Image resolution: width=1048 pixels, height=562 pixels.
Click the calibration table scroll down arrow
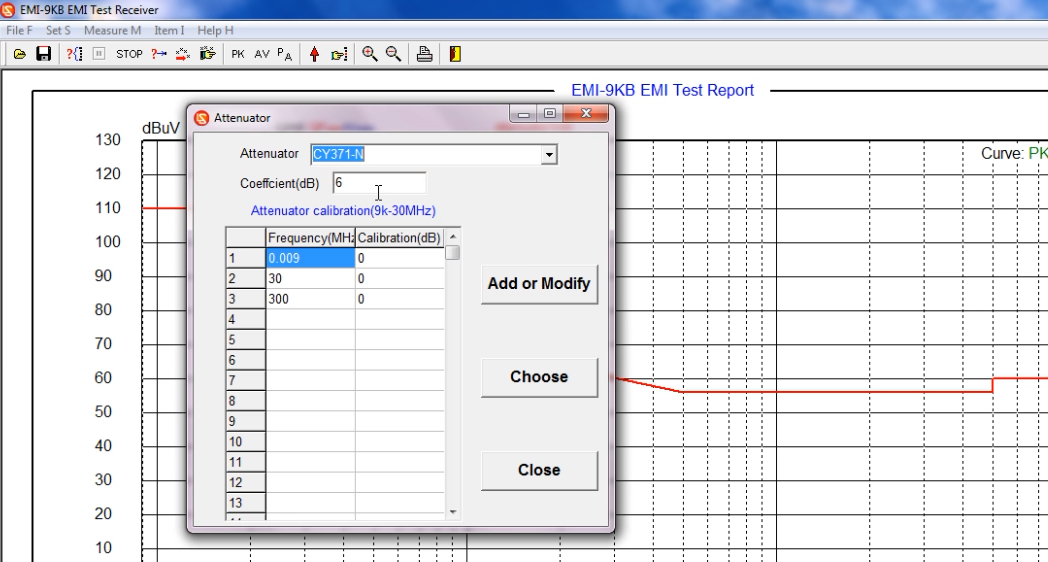(453, 512)
